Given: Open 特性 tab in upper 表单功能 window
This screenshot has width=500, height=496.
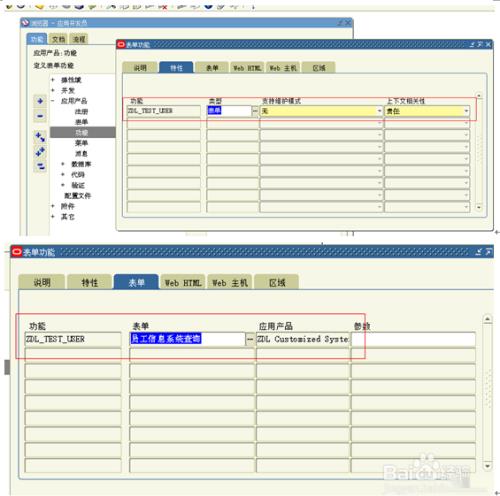Looking at the screenshot, I should [176, 68].
